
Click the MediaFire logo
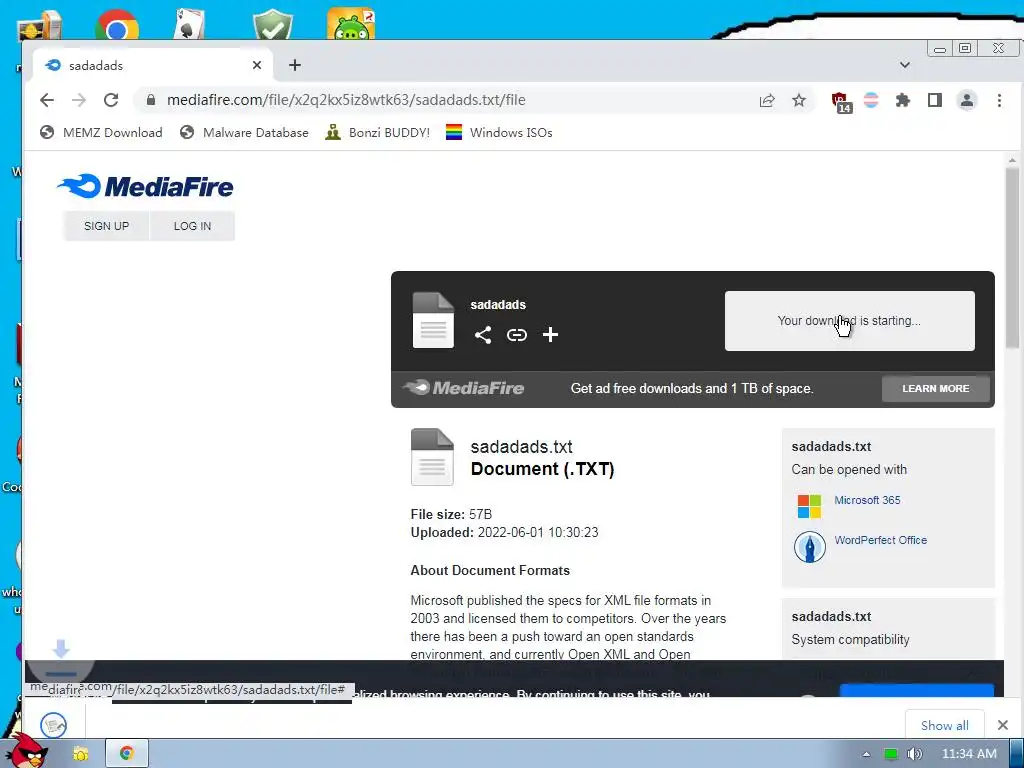coord(145,187)
